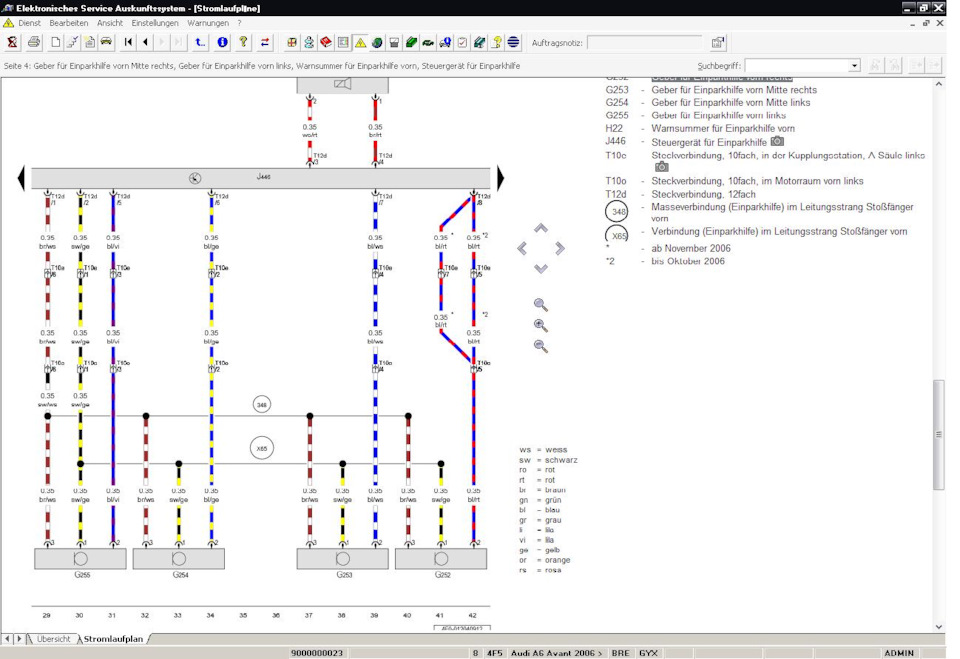The width and height of the screenshot is (960, 659).
Task: Open the Einstellungen menu
Action: click(x=155, y=23)
